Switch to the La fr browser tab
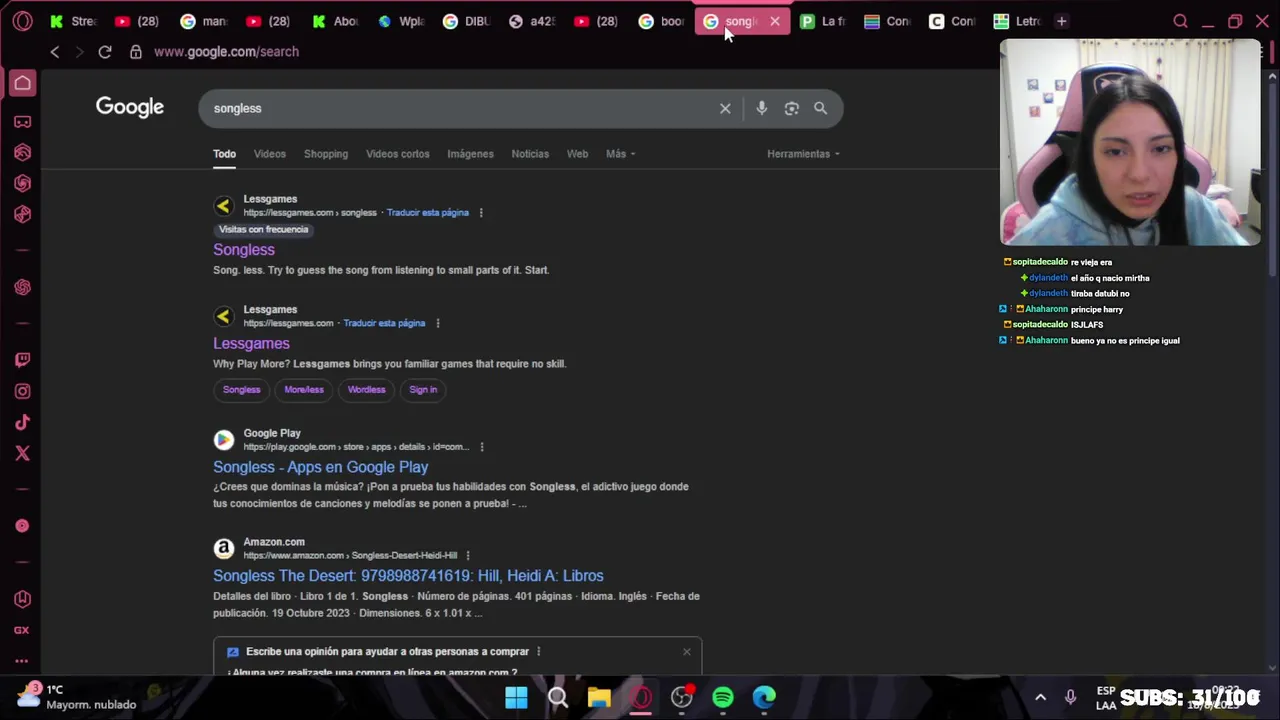The height and width of the screenshot is (720, 1280). [x=823, y=21]
